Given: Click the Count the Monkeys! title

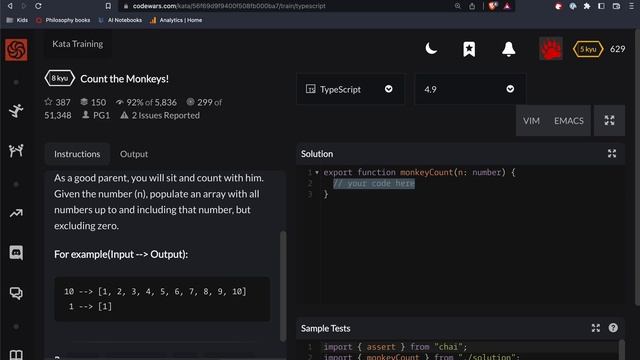Looking at the screenshot, I should [124, 79].
